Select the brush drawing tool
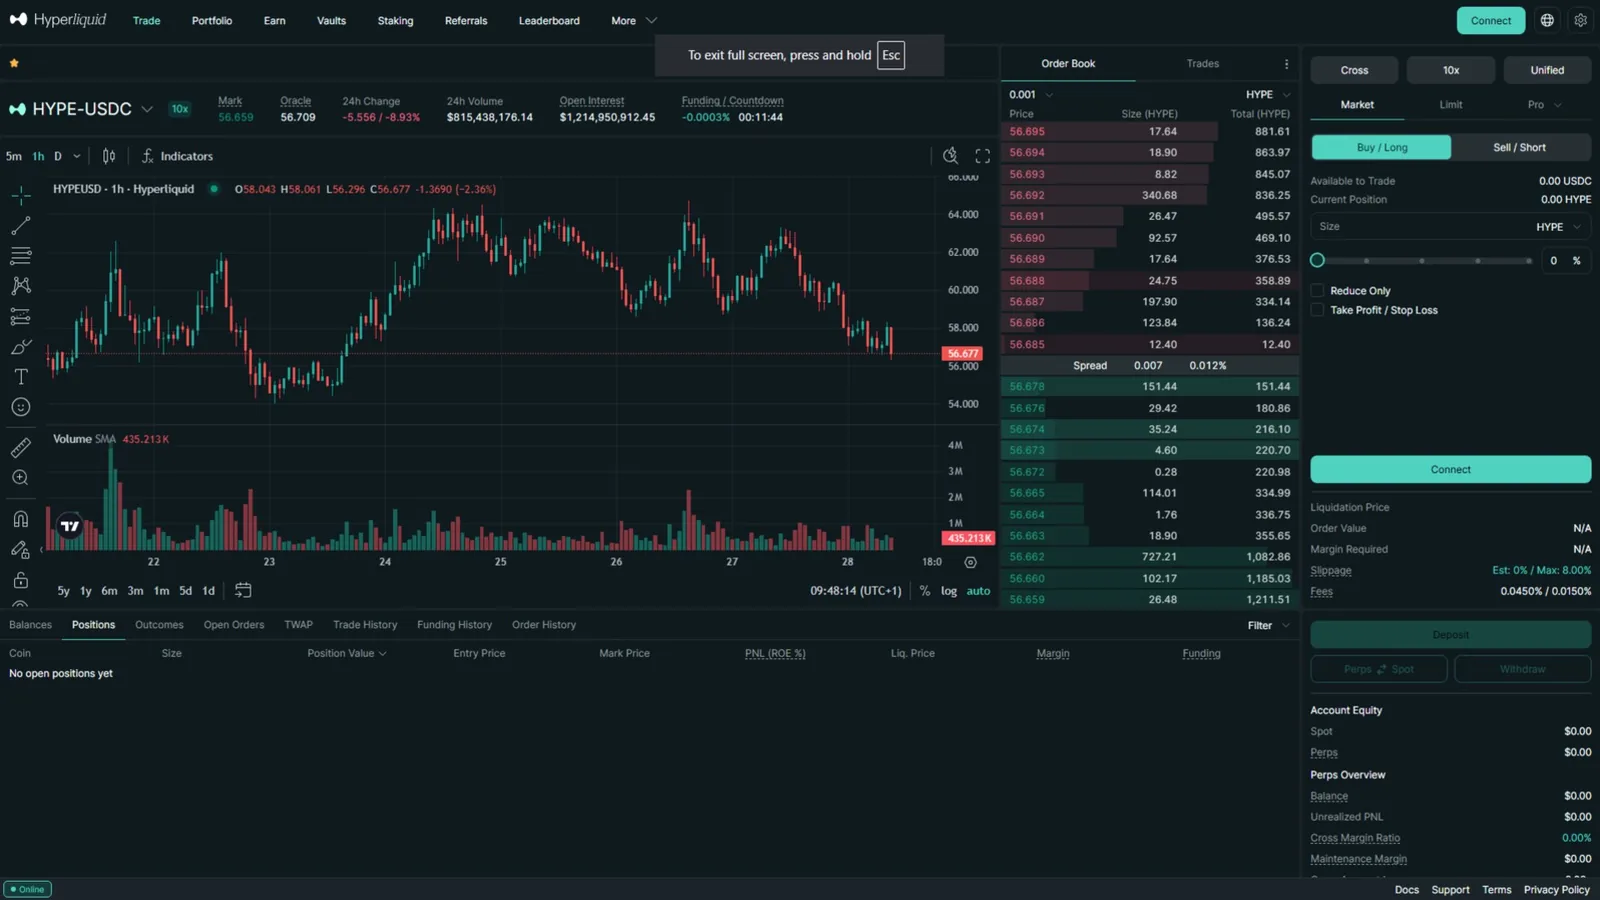The height and width of the screenshot is (900, 1600). click(20, 347)
